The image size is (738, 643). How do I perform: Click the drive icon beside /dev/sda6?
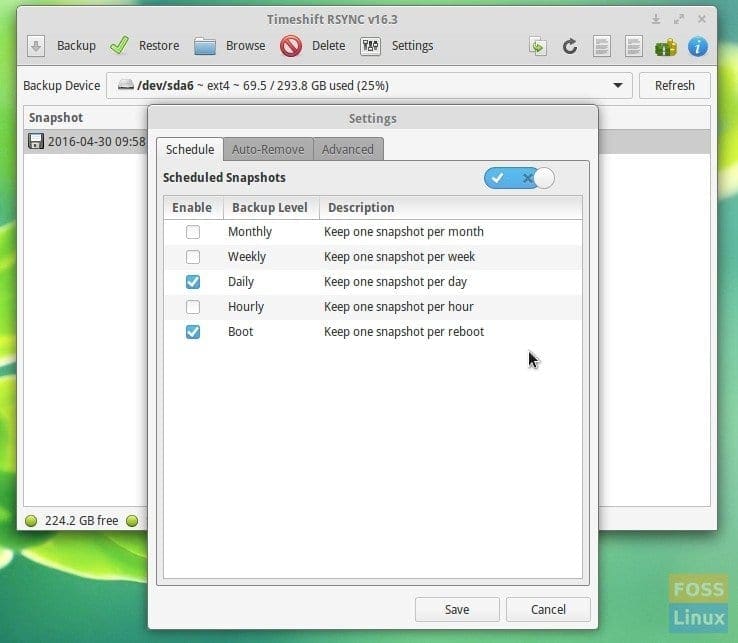[x=126, y=85]
